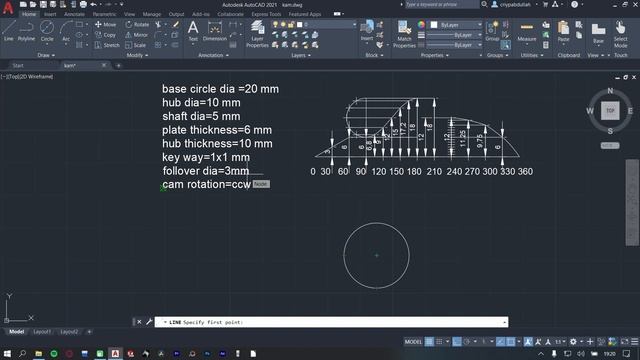Switch to the Annotate ribbon tab
This screenshot has height=360, width=640.
point(74,14)
